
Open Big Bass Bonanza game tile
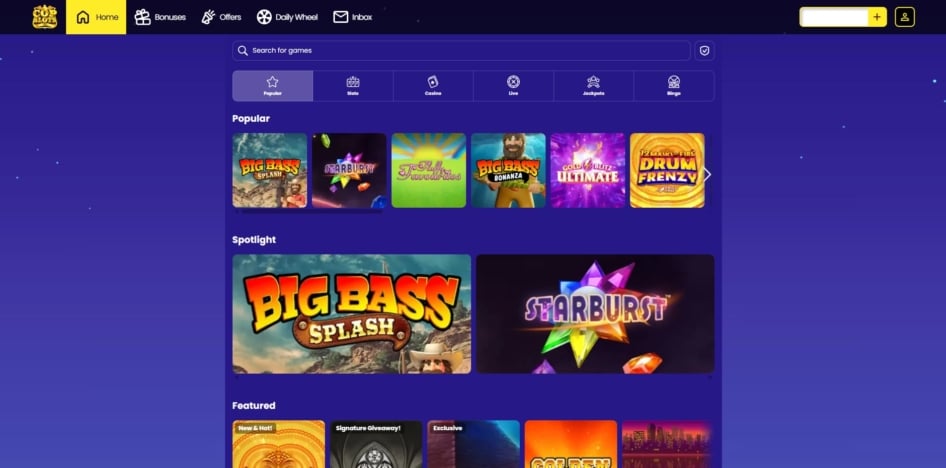coord(508,170)
